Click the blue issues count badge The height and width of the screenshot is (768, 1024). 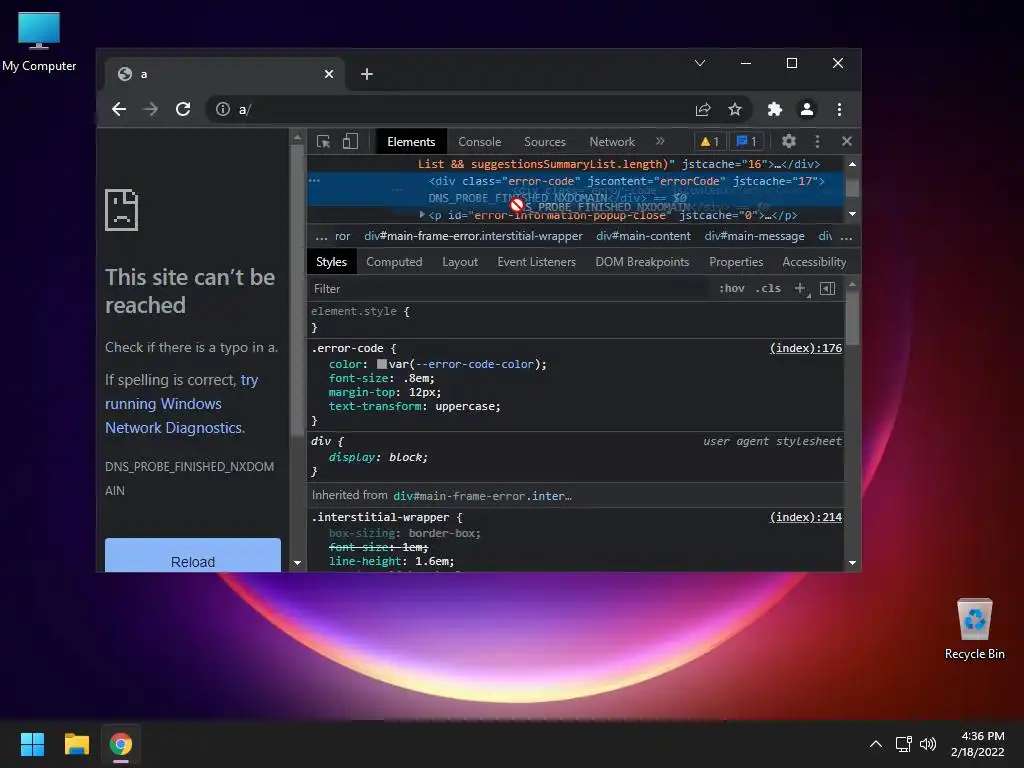pyautogui.click(x=746, y=141)
